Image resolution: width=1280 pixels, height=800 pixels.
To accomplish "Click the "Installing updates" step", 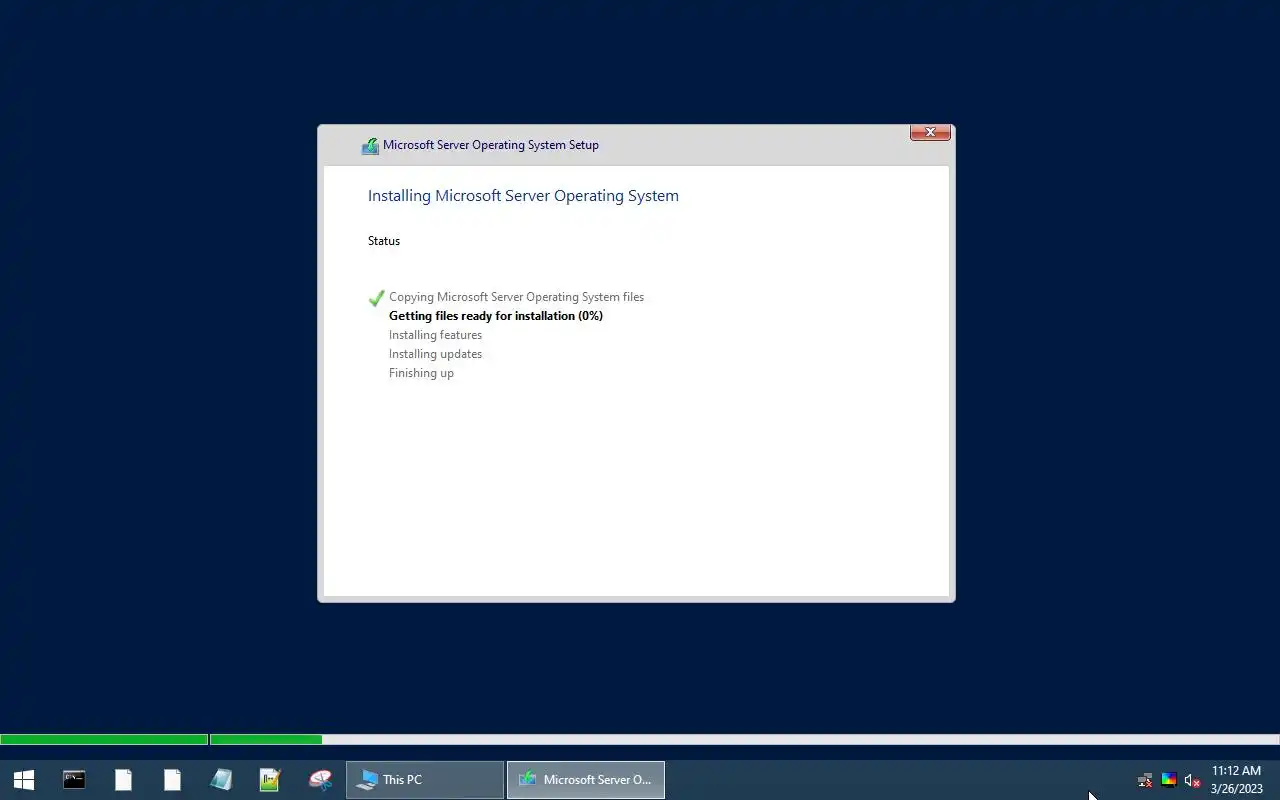I will coord(435,354).
